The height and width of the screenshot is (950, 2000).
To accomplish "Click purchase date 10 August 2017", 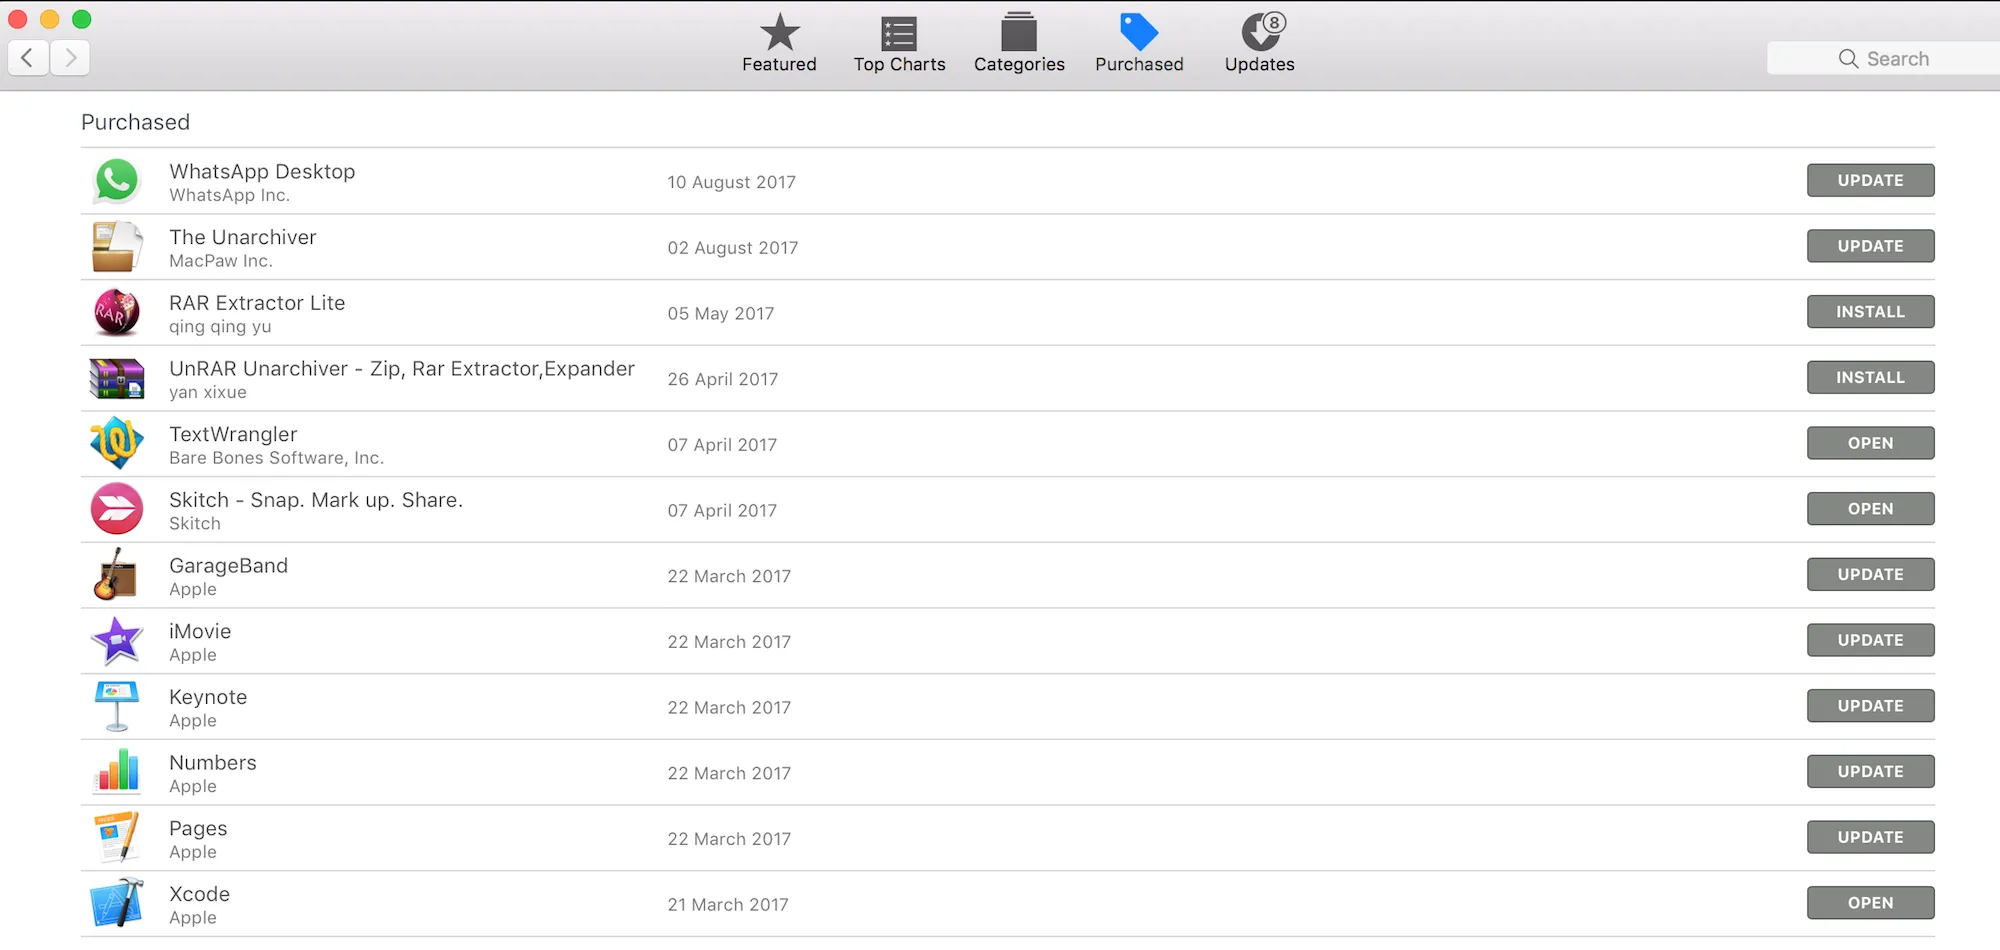I will (732, 182).
